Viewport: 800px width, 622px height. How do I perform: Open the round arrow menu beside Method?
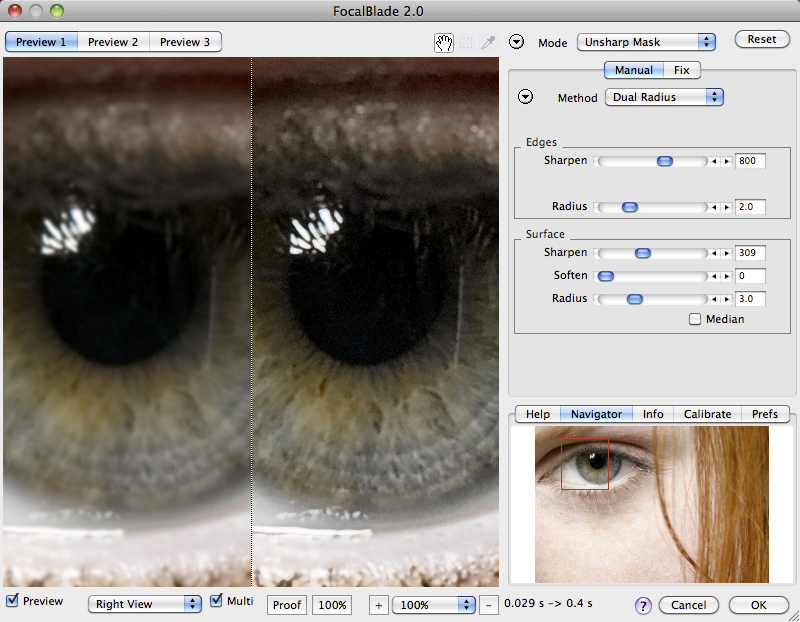pos(526,97)
